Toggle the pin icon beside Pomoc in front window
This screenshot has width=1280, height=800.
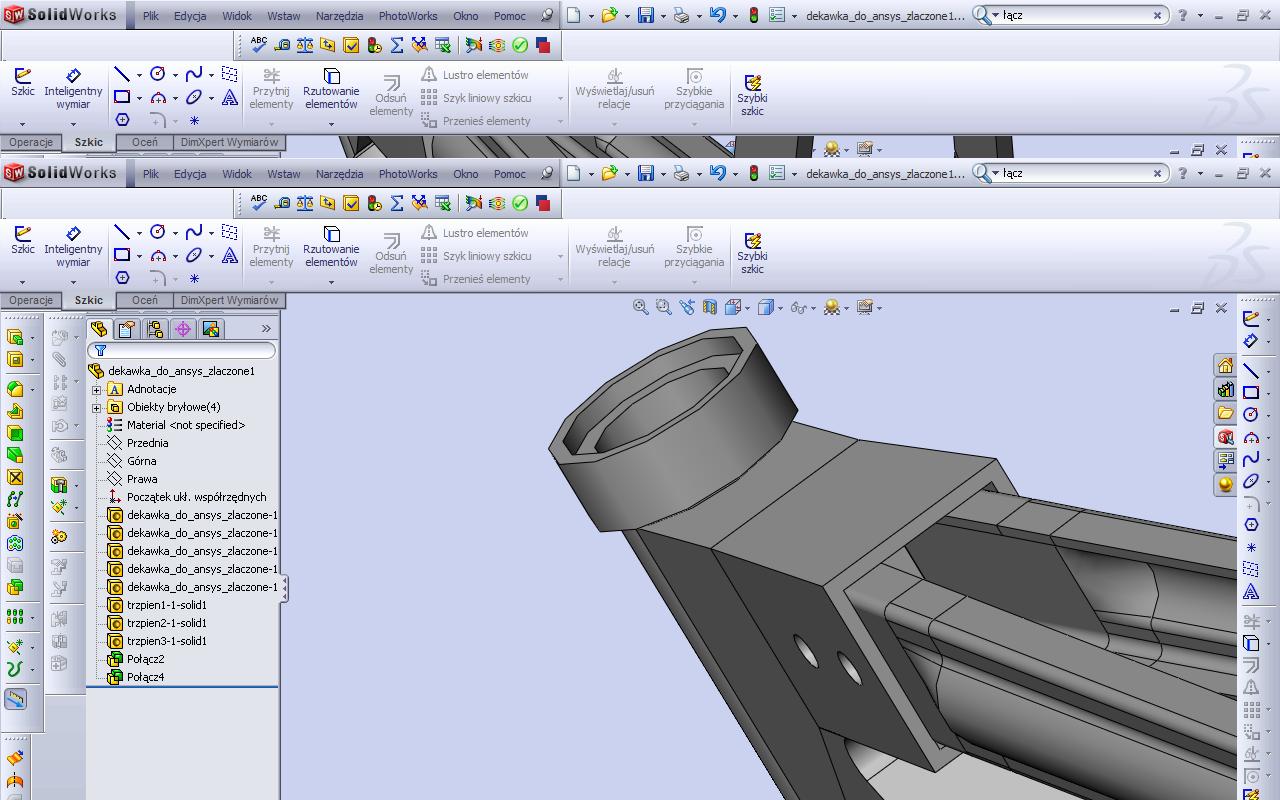pyautogui.click(x=546, y=173)
